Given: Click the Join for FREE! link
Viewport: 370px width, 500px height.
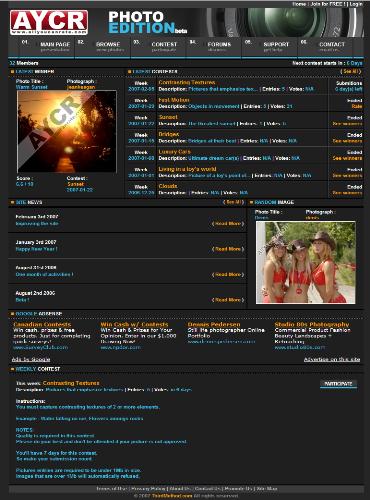Looking at the screenshot, I should (x=327, y=4).
